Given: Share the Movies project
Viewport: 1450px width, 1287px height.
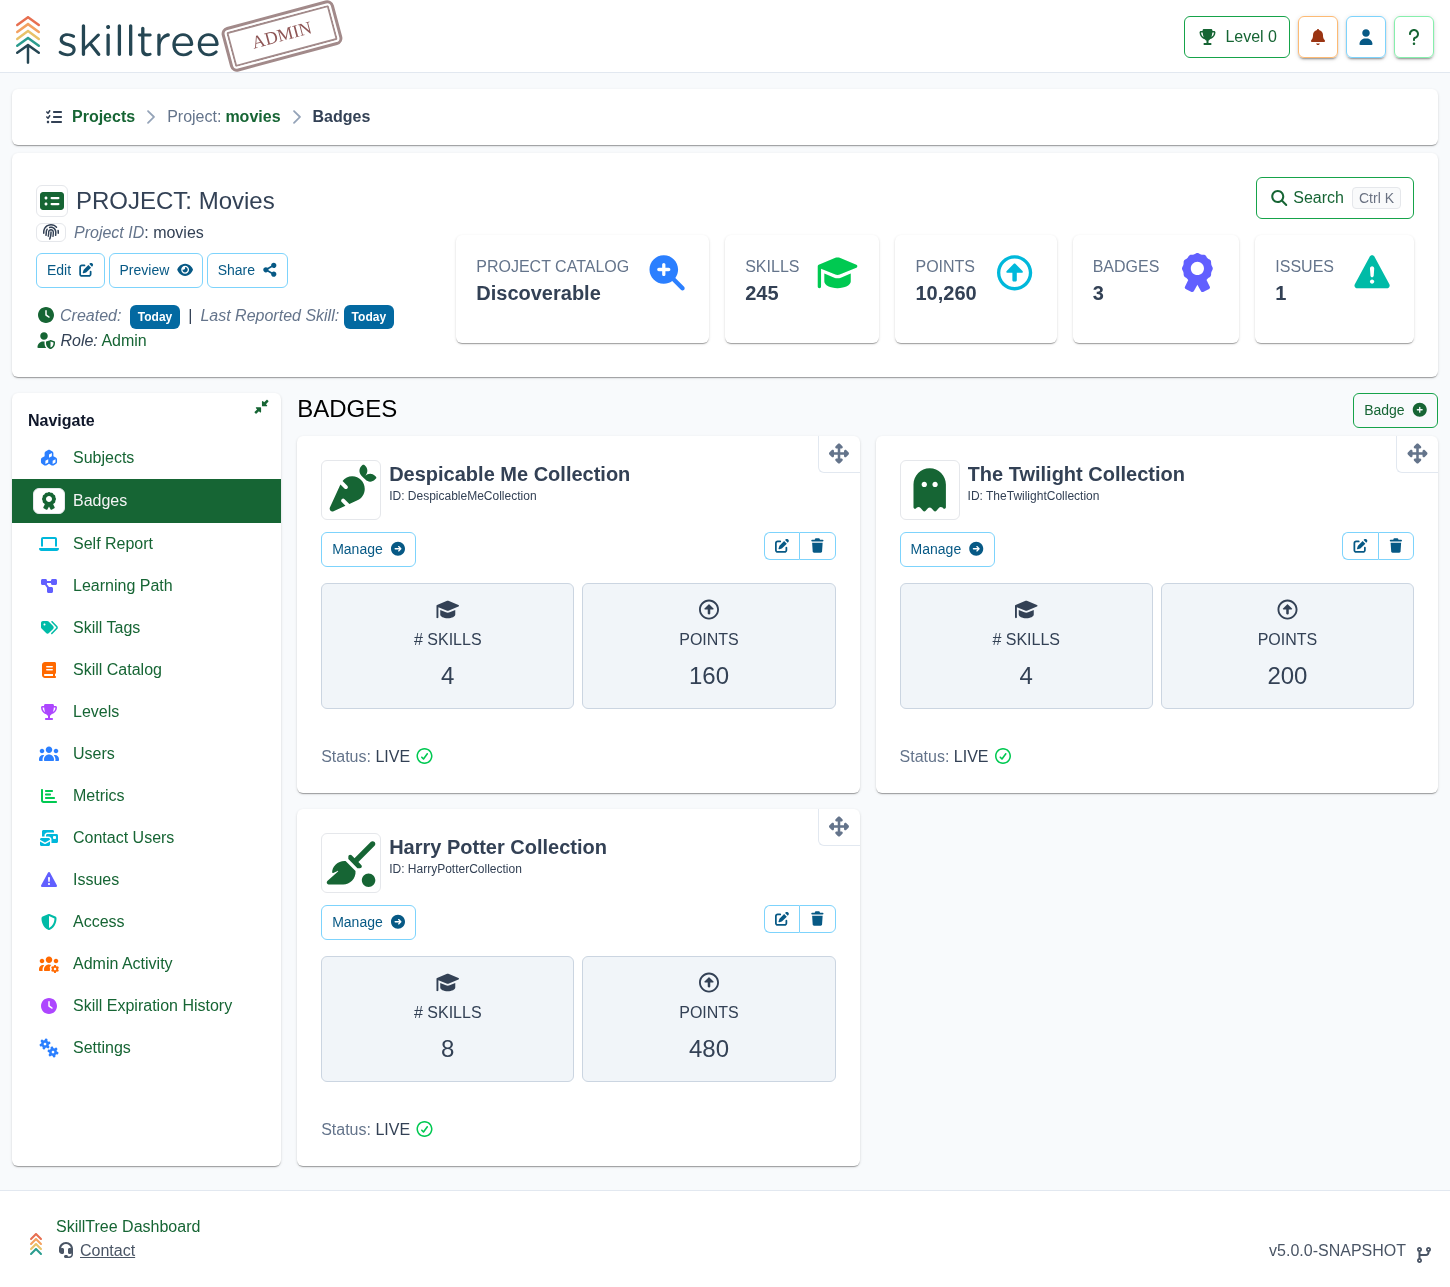Looking at the screenshot, I should click(x=247, y=270).
